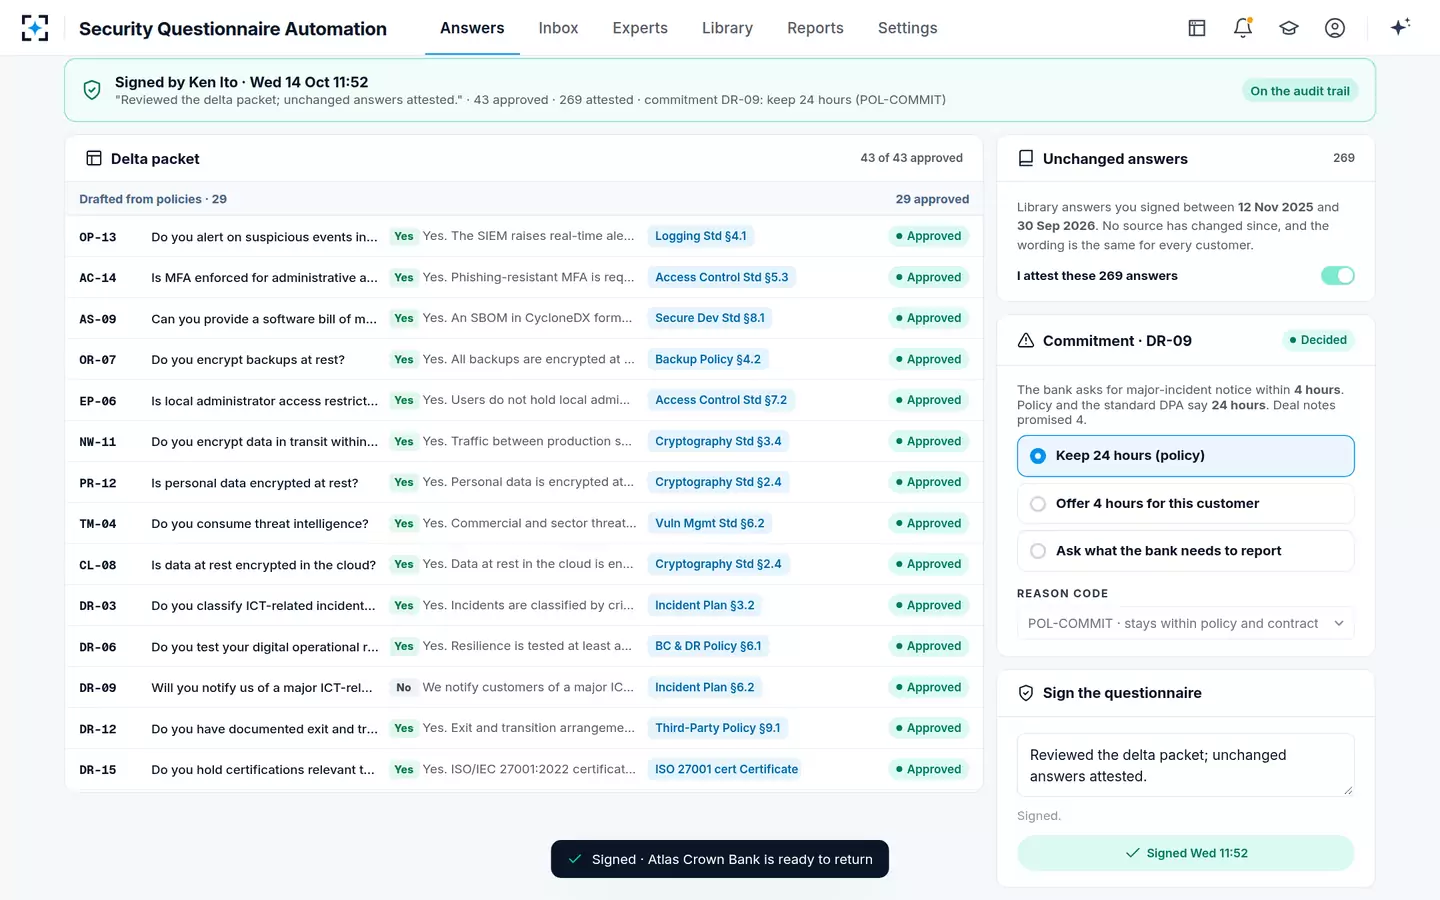This screenshot has height=900, width=1440.
Task: Click the 'Drafted from policies · 29' header
Action: [153, 199]
